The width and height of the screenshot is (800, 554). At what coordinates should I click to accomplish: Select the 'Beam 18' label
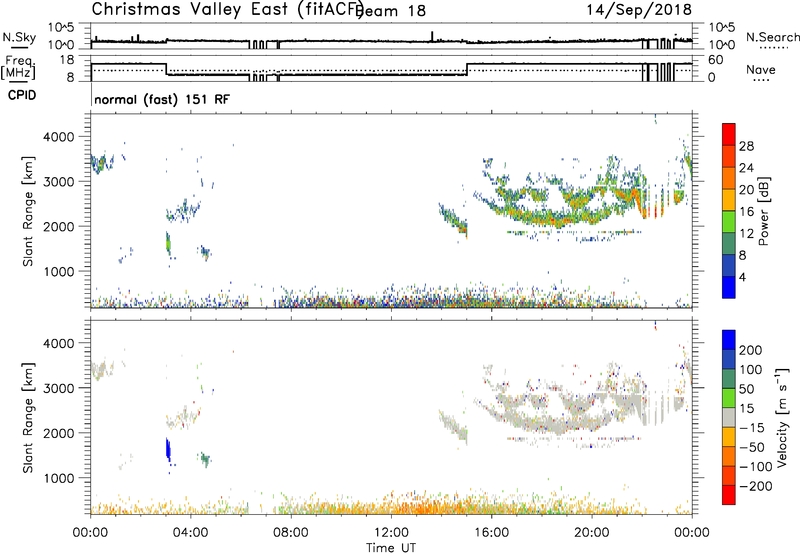click(x=391, y=11)
